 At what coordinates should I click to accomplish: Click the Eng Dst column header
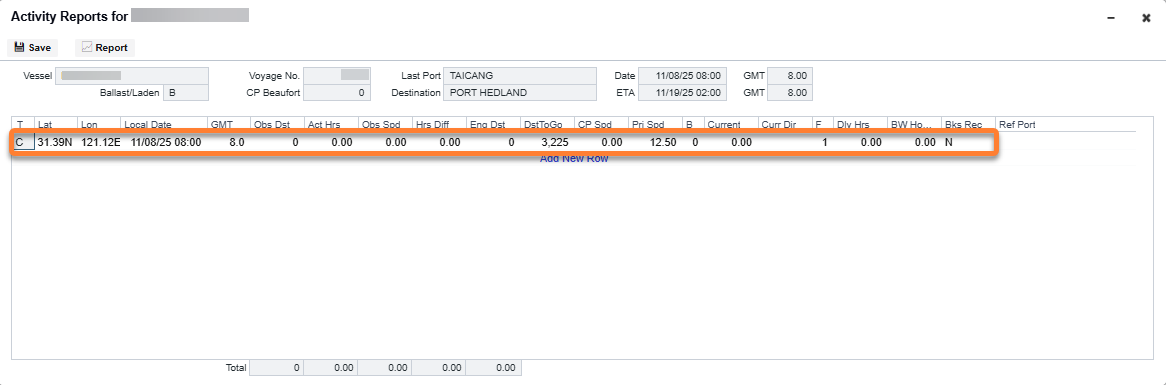[493, 125]
